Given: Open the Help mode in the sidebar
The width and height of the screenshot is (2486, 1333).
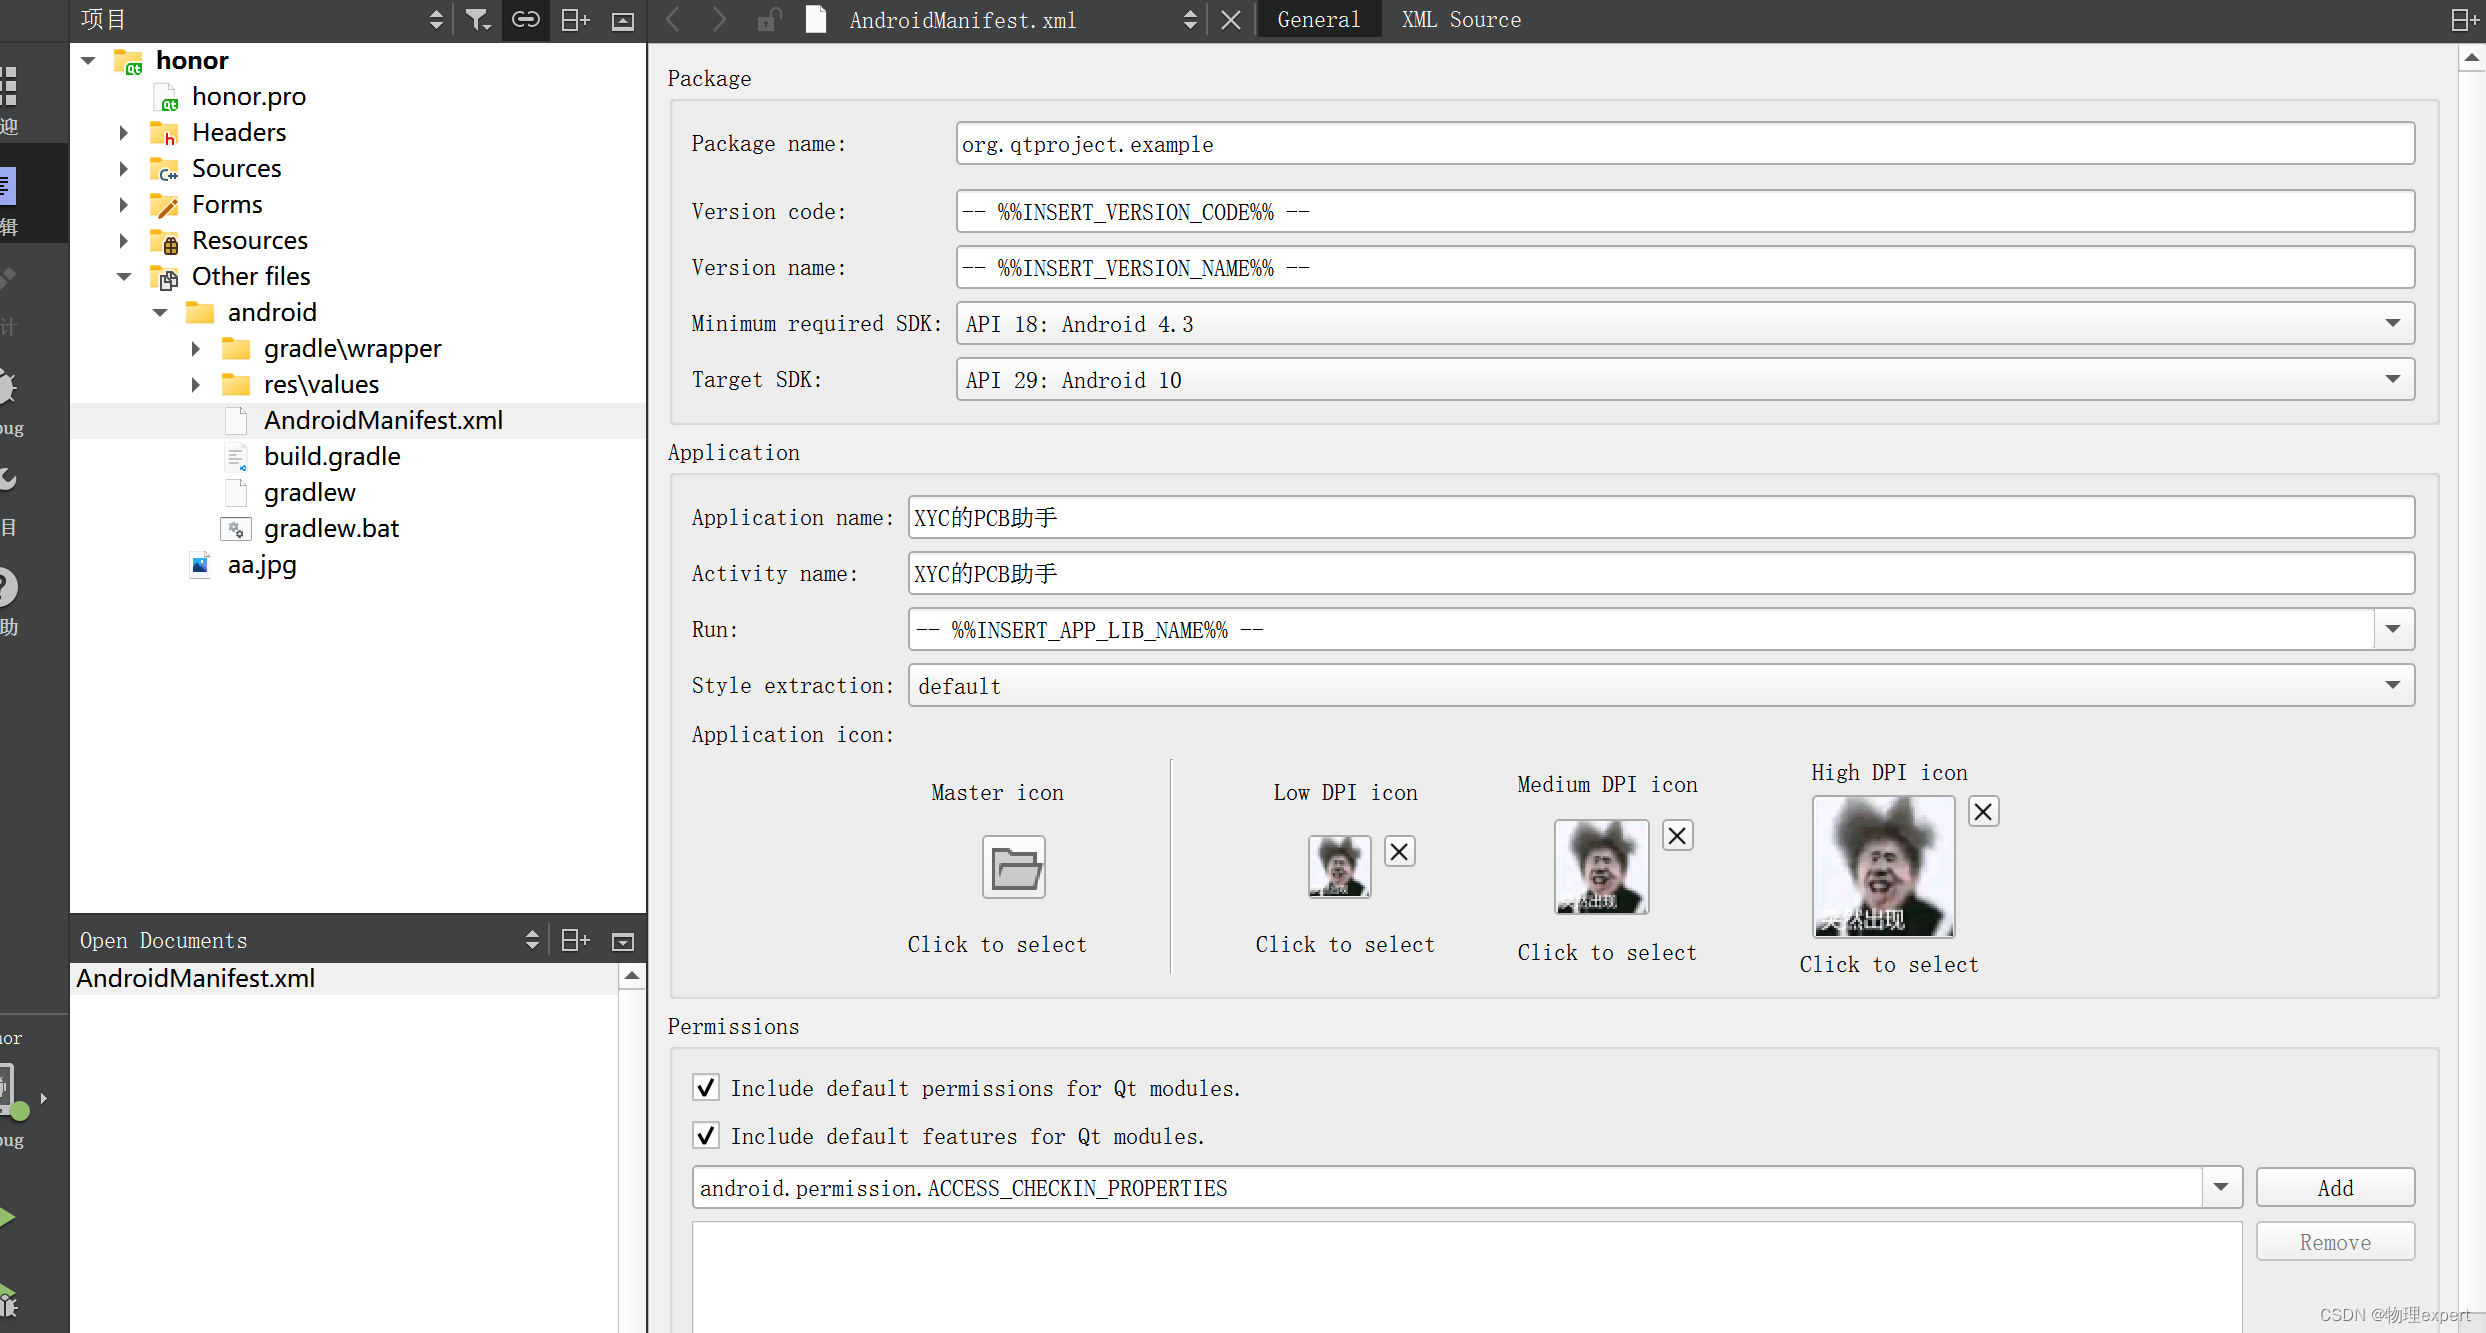Looking at the screenshot, I should (8, 600).
